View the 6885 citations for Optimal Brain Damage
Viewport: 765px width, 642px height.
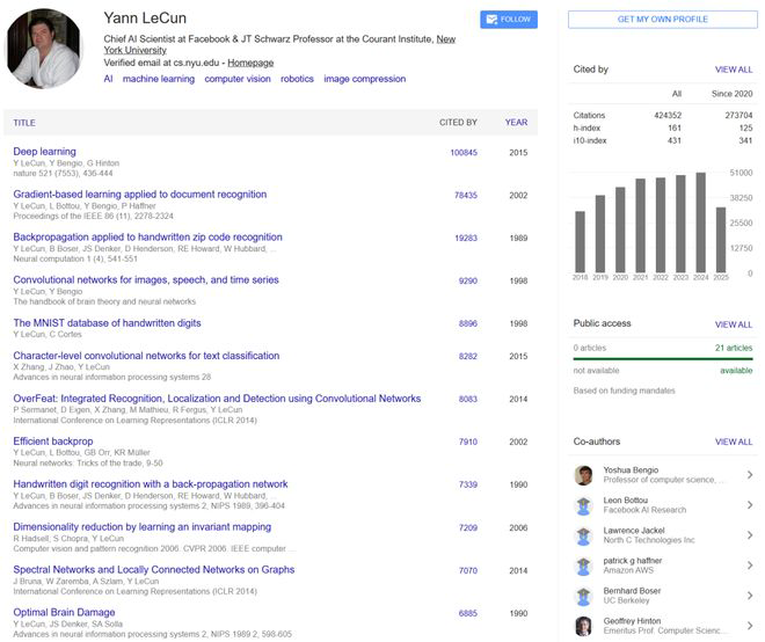(x=468, y=614)
